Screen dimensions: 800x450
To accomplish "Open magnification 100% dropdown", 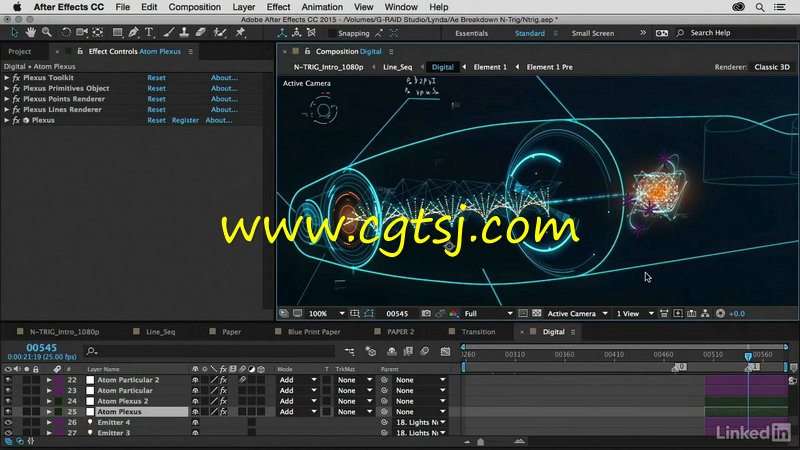I will [x=327, y=313].
